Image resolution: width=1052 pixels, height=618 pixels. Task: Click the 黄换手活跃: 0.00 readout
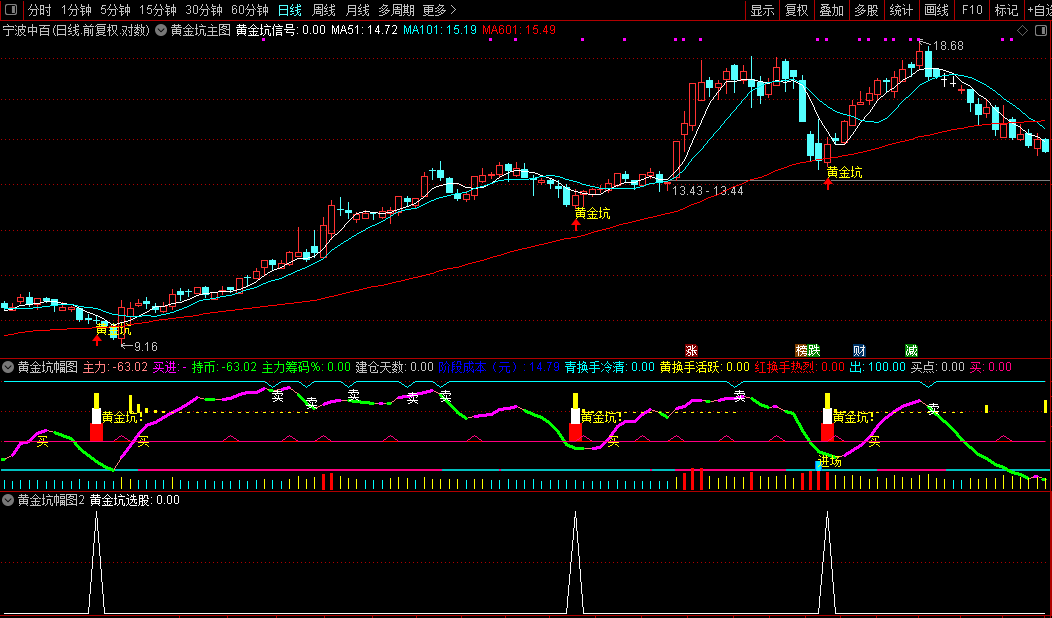704,367
